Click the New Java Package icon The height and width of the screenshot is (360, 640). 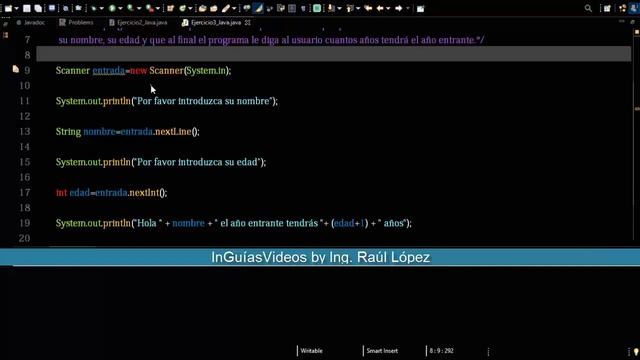[x=170, y=8]
